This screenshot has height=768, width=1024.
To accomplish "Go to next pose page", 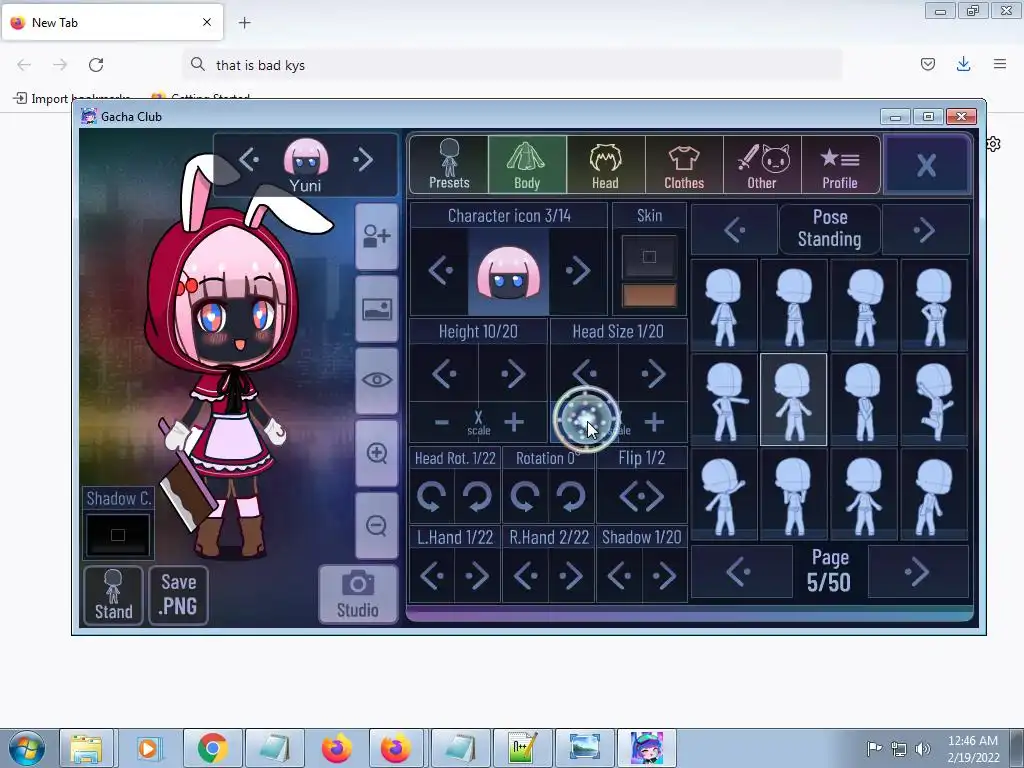I will click(918, 571).
